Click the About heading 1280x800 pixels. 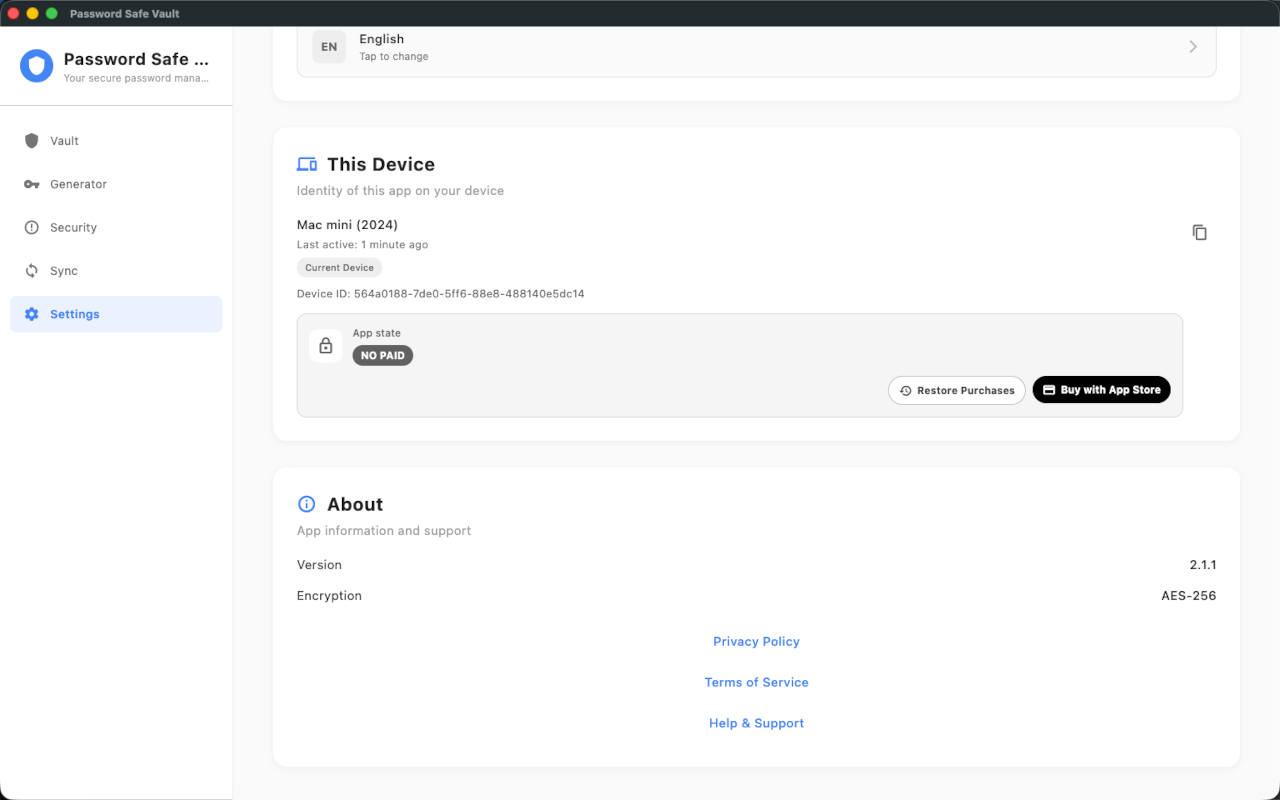(x=355, y=504)
